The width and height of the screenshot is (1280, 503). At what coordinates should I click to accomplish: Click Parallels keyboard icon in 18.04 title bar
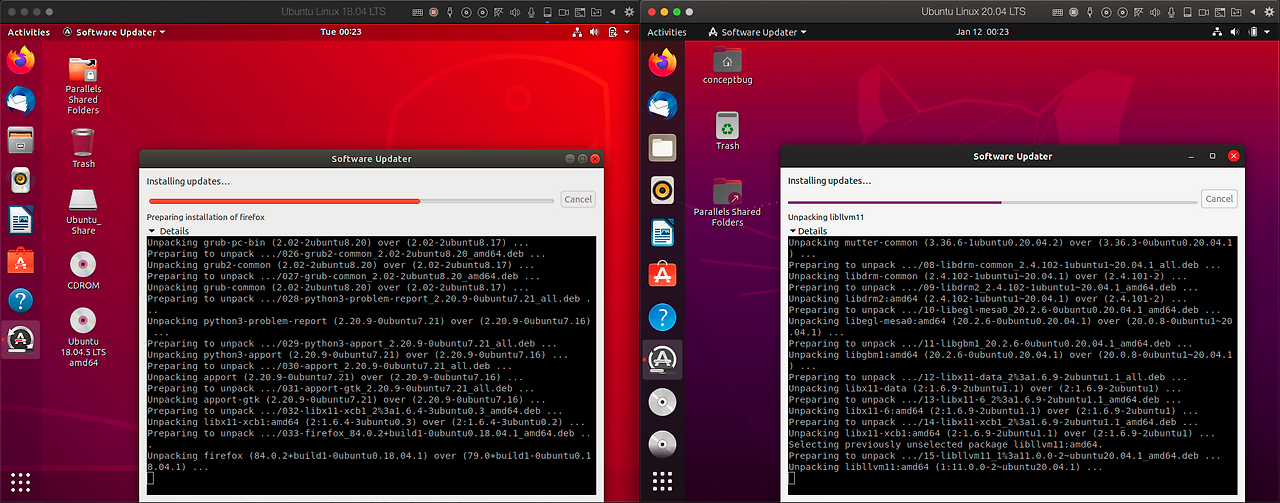417,12
